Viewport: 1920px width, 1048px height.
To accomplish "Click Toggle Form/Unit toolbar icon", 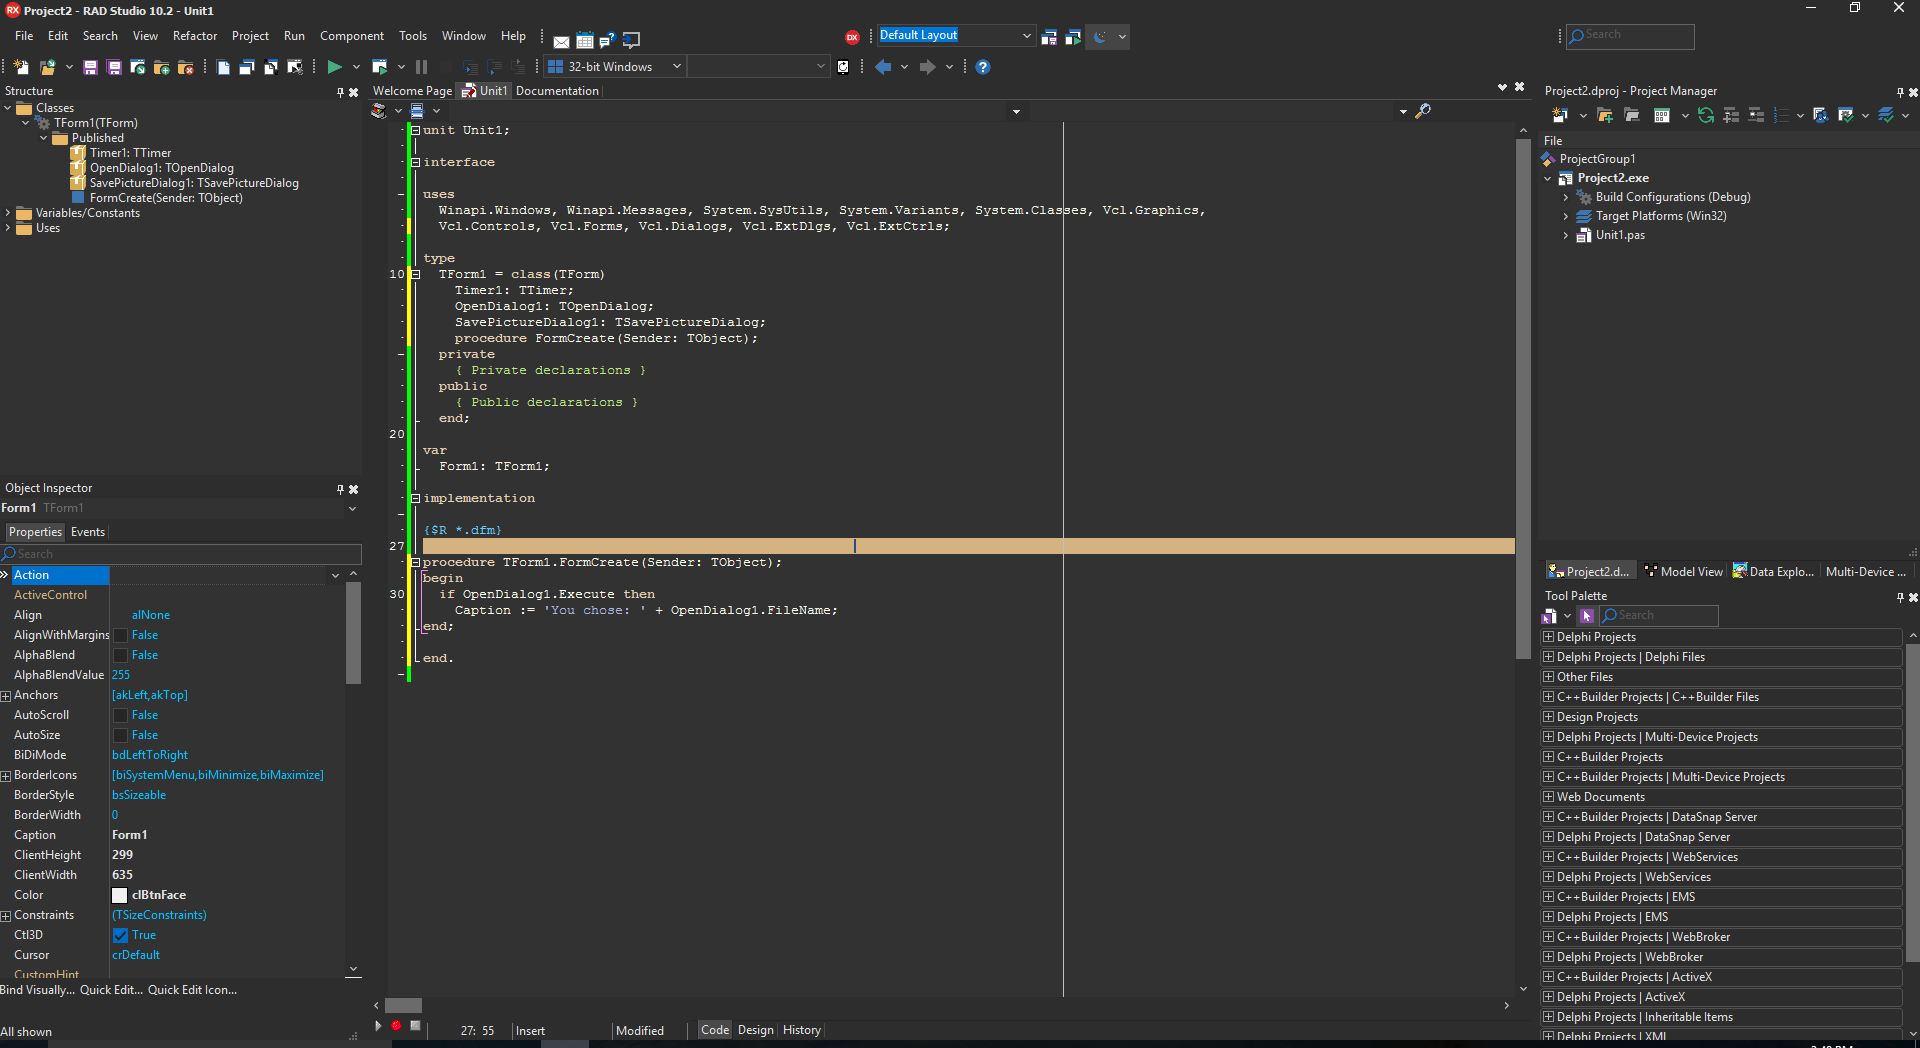I will pyautogui.click(x=271, y=67).
